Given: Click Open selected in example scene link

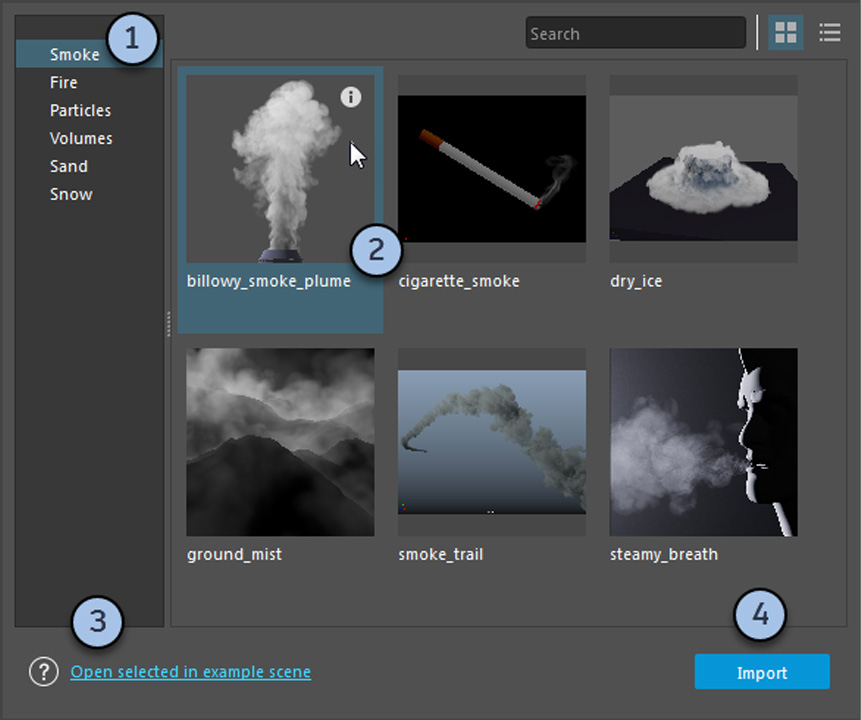Looking at the screenshot, I should pyautogui.click(x=190, y=672).
